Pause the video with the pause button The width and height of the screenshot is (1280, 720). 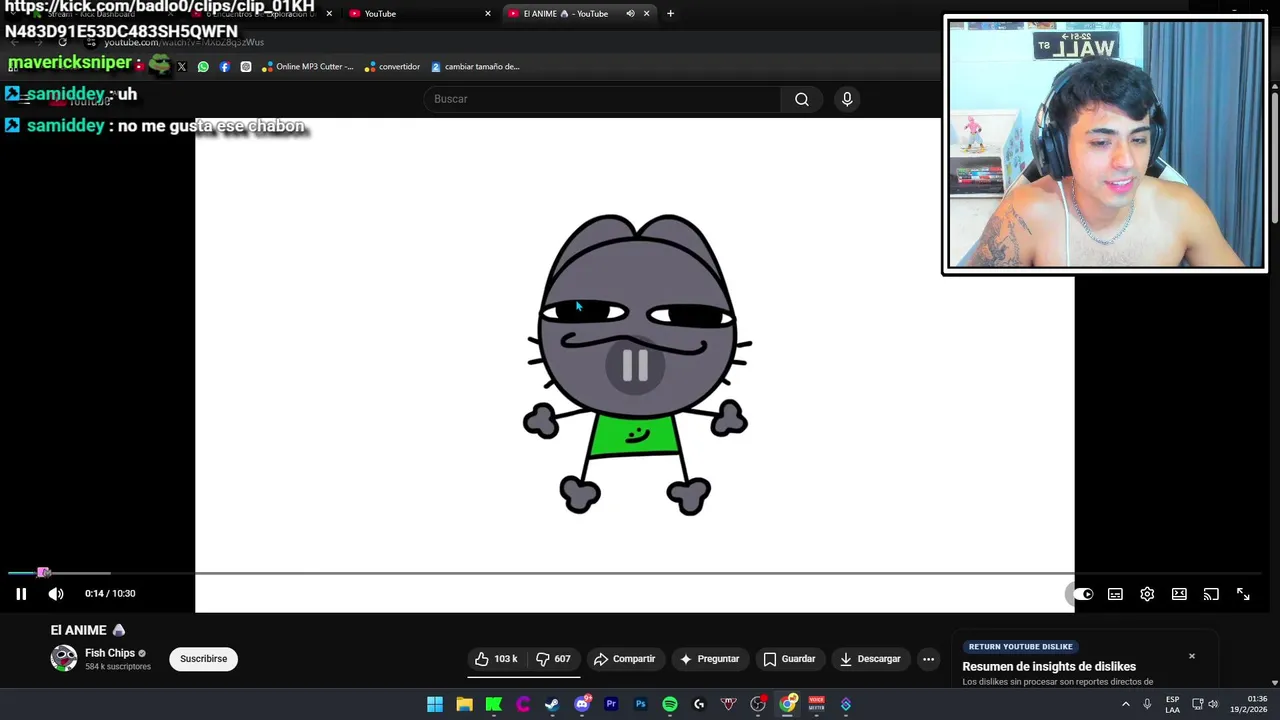click(21, 594)
